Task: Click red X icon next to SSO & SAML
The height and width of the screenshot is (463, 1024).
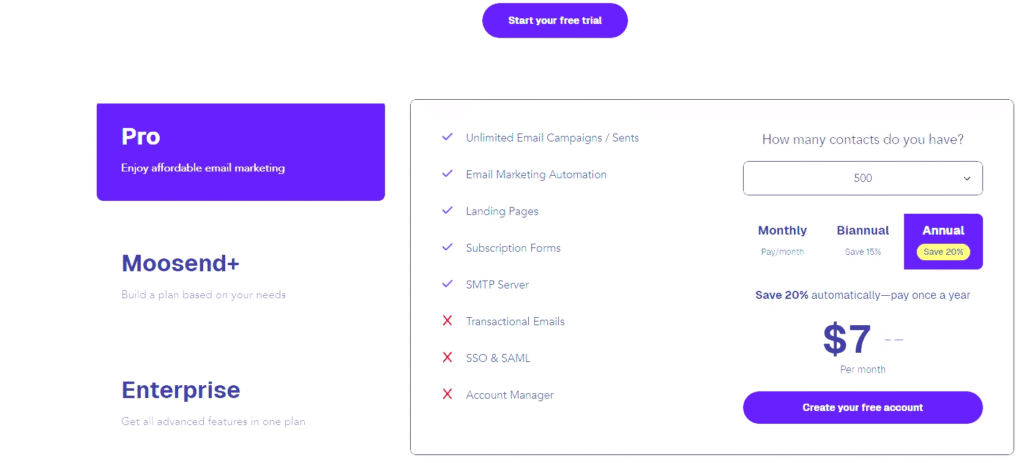Action: click(x=447, y=357)
